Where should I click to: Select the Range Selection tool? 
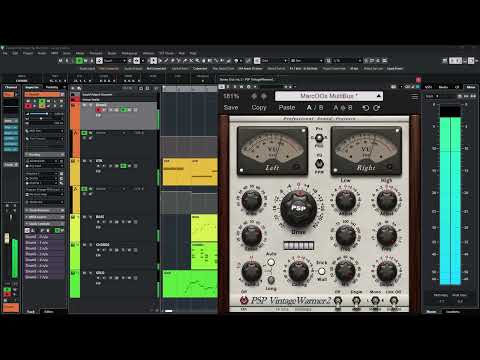click(x=160, y=61)
